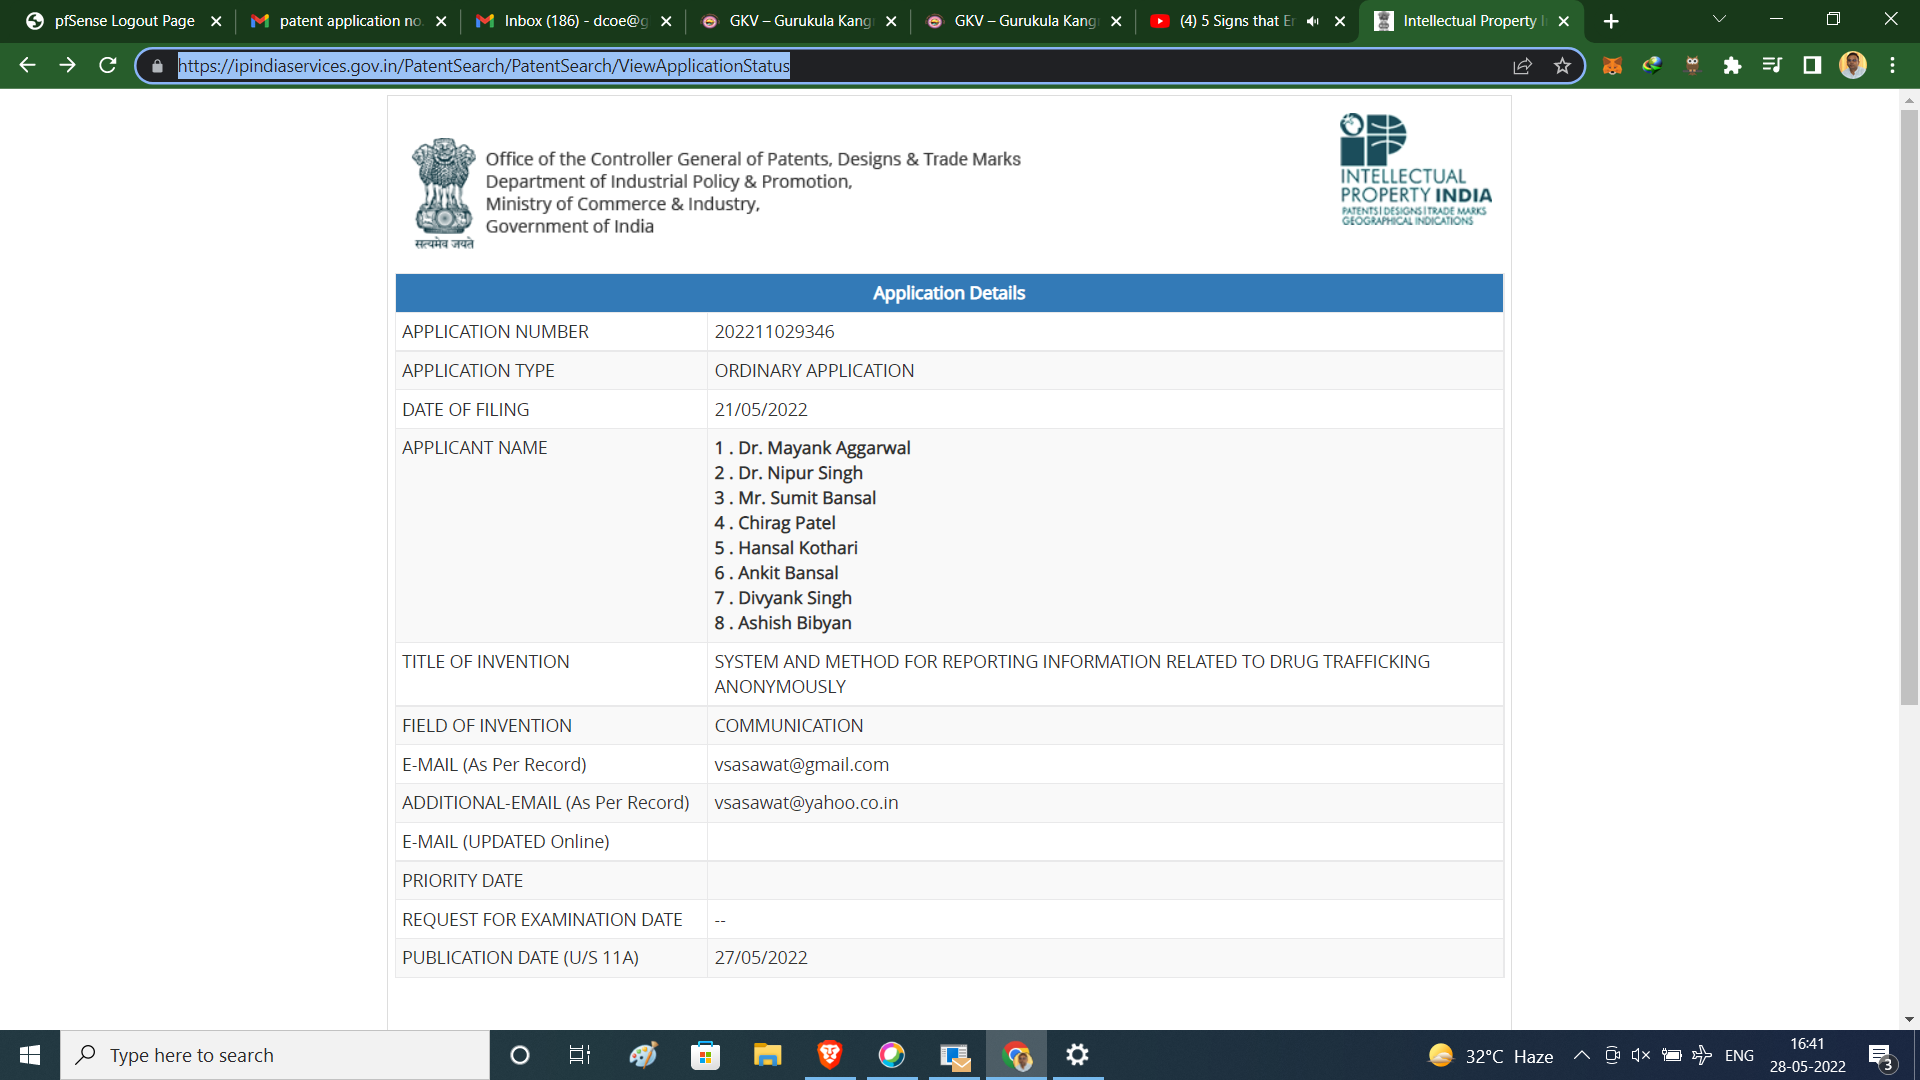The height and width of the screenshot is (1080, 1920).
Task: Go back to previous page
Action: pos(27,66)
